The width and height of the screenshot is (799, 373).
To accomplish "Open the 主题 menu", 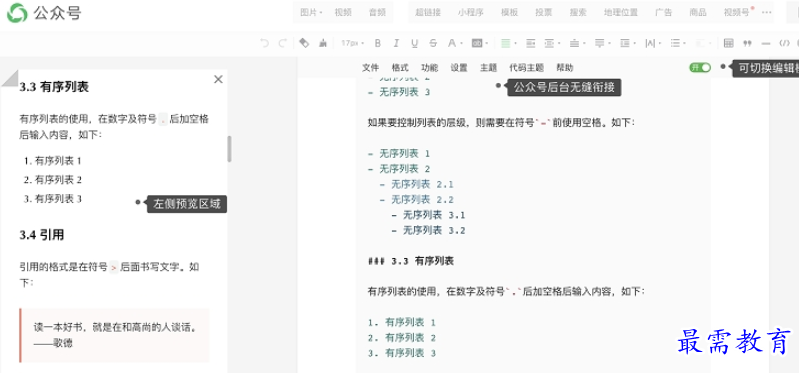I will click(489, 67).
